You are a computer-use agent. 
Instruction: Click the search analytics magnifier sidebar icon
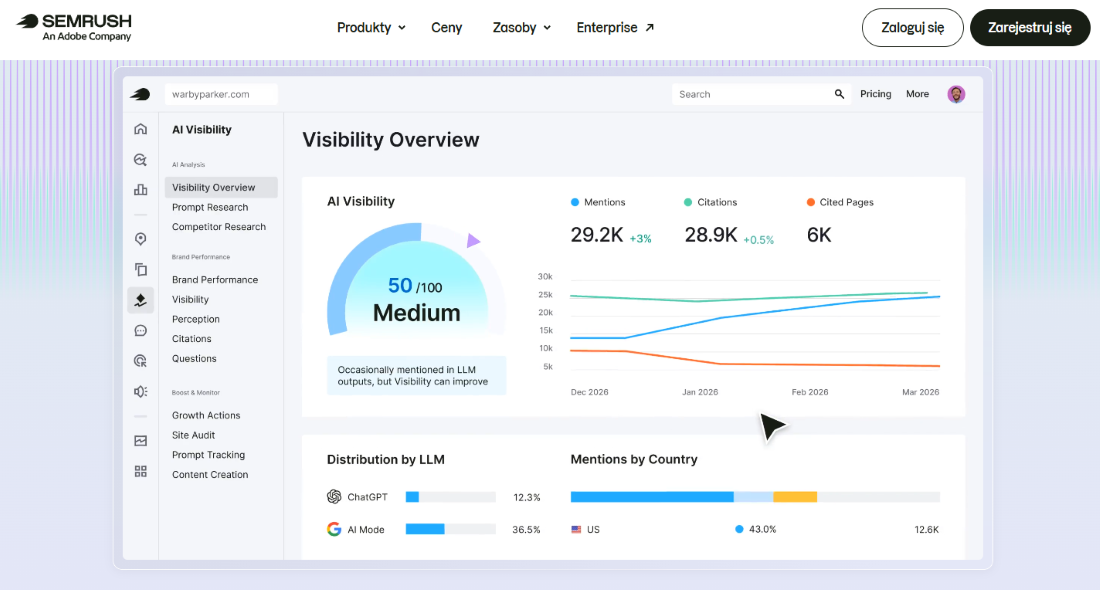[140, 160]
